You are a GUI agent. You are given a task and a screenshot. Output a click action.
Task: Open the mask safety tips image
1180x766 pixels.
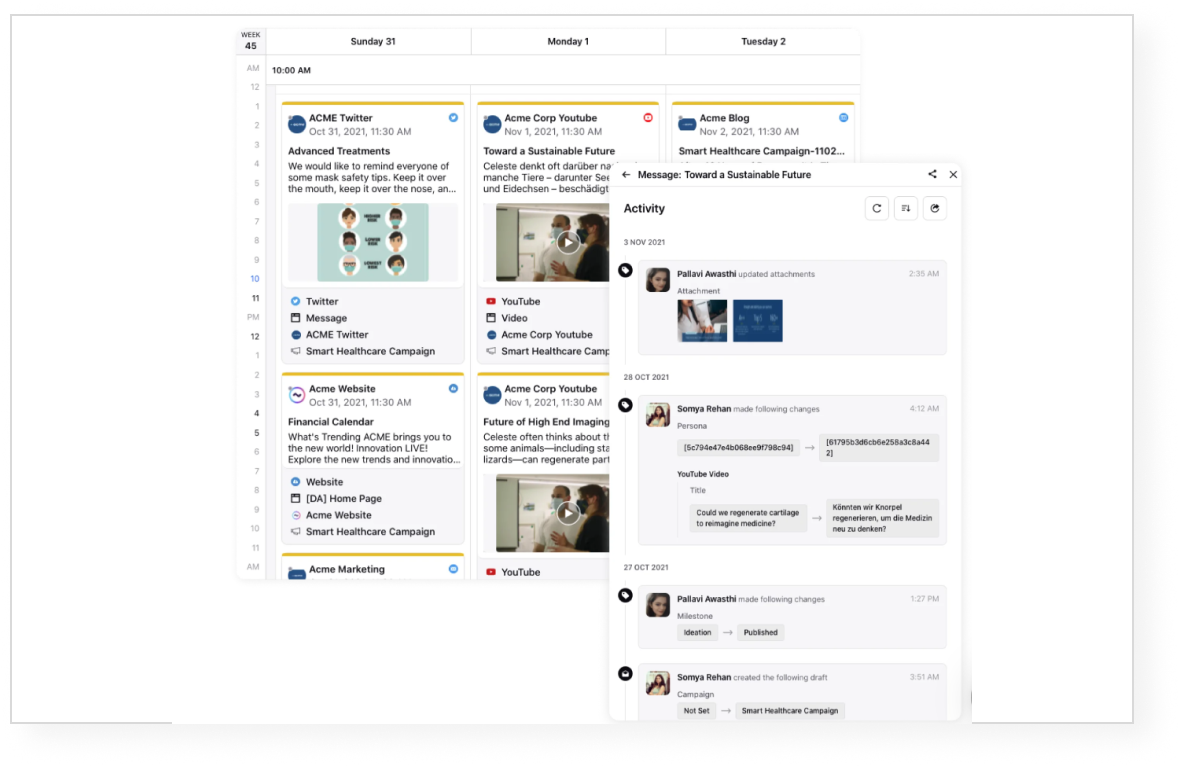pyautogui.click(x=373, y=242)
